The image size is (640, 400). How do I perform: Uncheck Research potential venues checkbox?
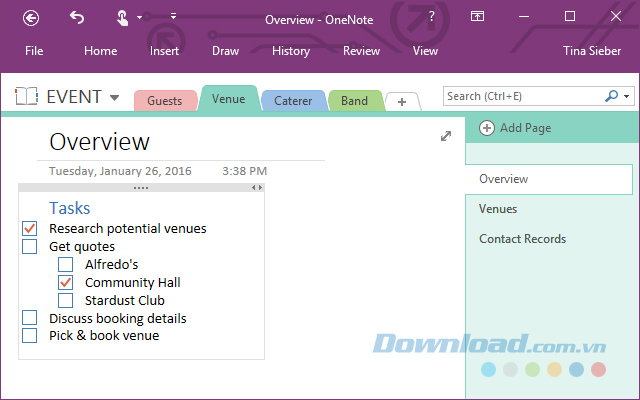click(x=29, y=229)
